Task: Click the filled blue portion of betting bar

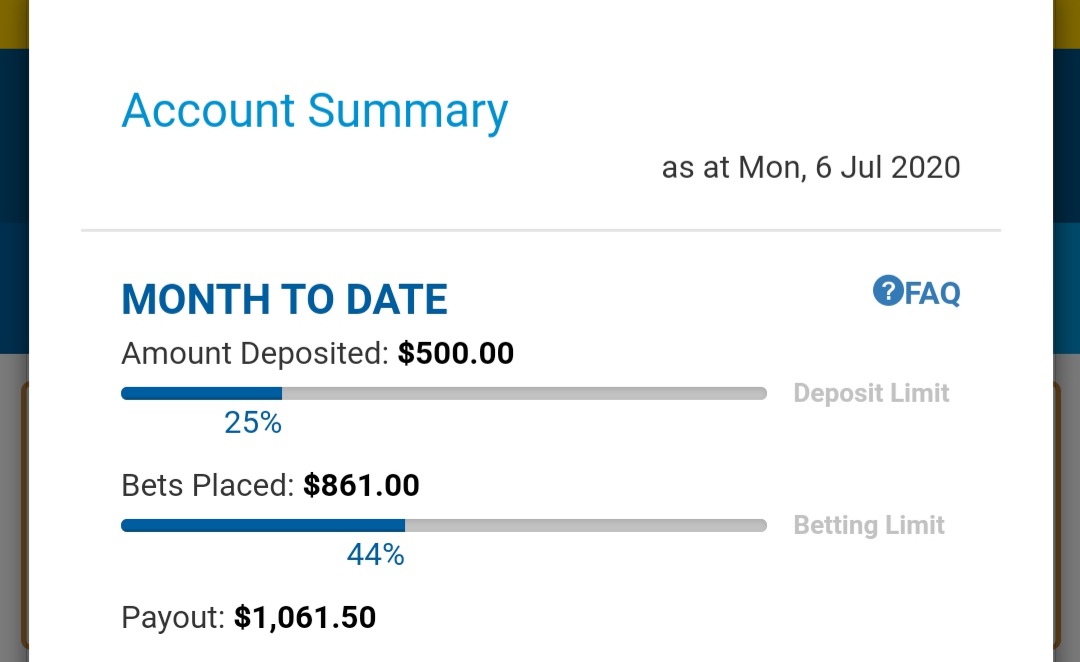Action: (x=263, y=526)
